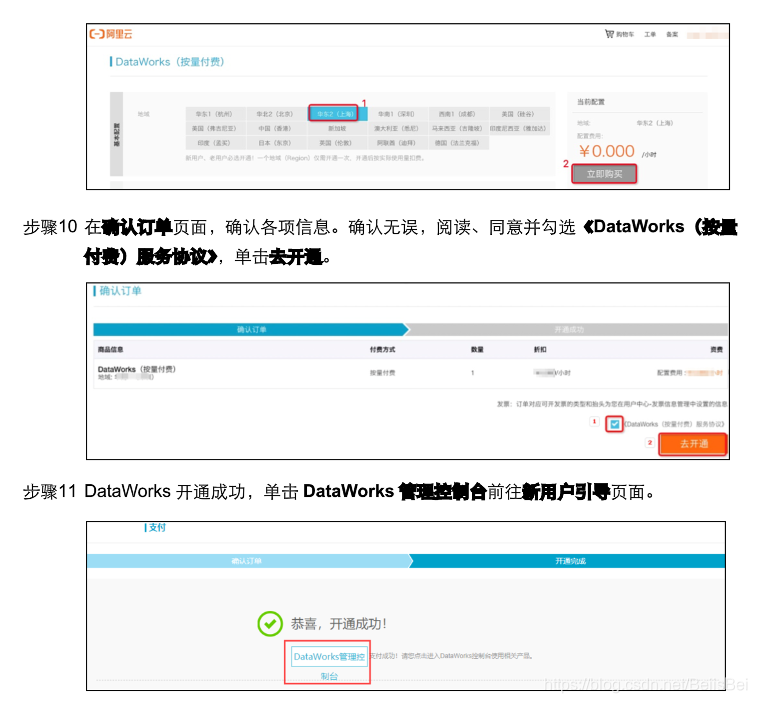
Task: Choose region 英国（伦敦）
Action: (x=337, y=143)
